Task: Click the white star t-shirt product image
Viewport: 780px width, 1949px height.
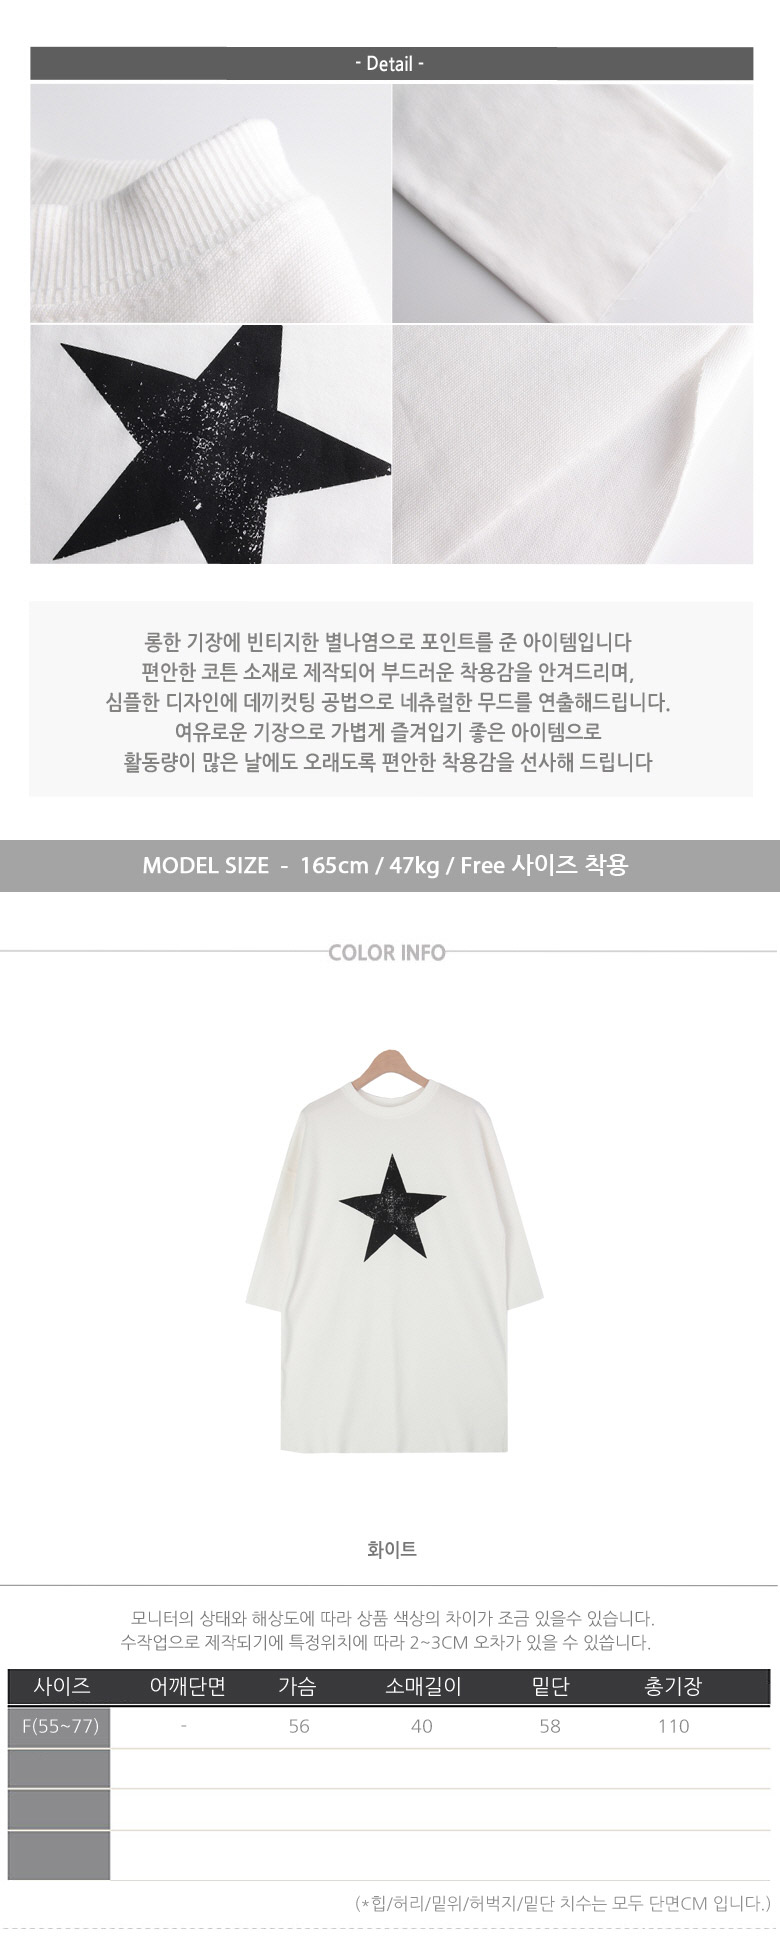Action: tap(394, 1252)
